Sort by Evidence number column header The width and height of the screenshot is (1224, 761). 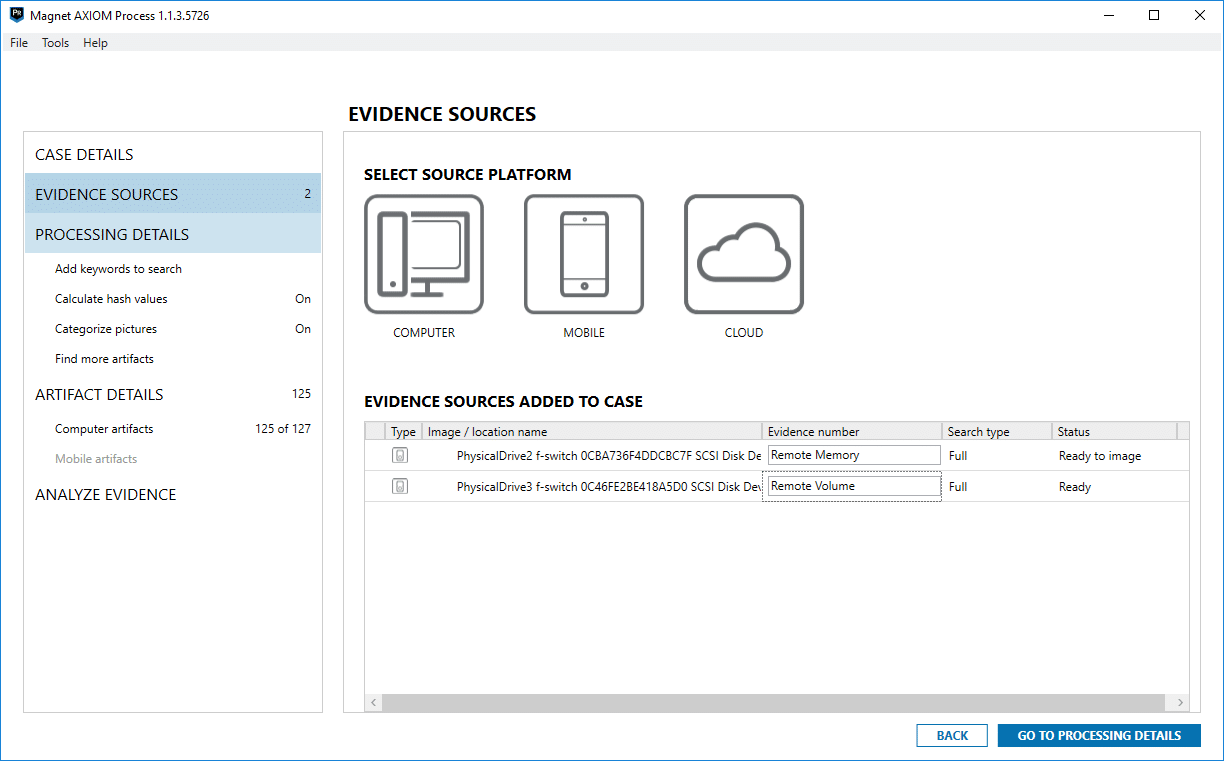[852, 432]
